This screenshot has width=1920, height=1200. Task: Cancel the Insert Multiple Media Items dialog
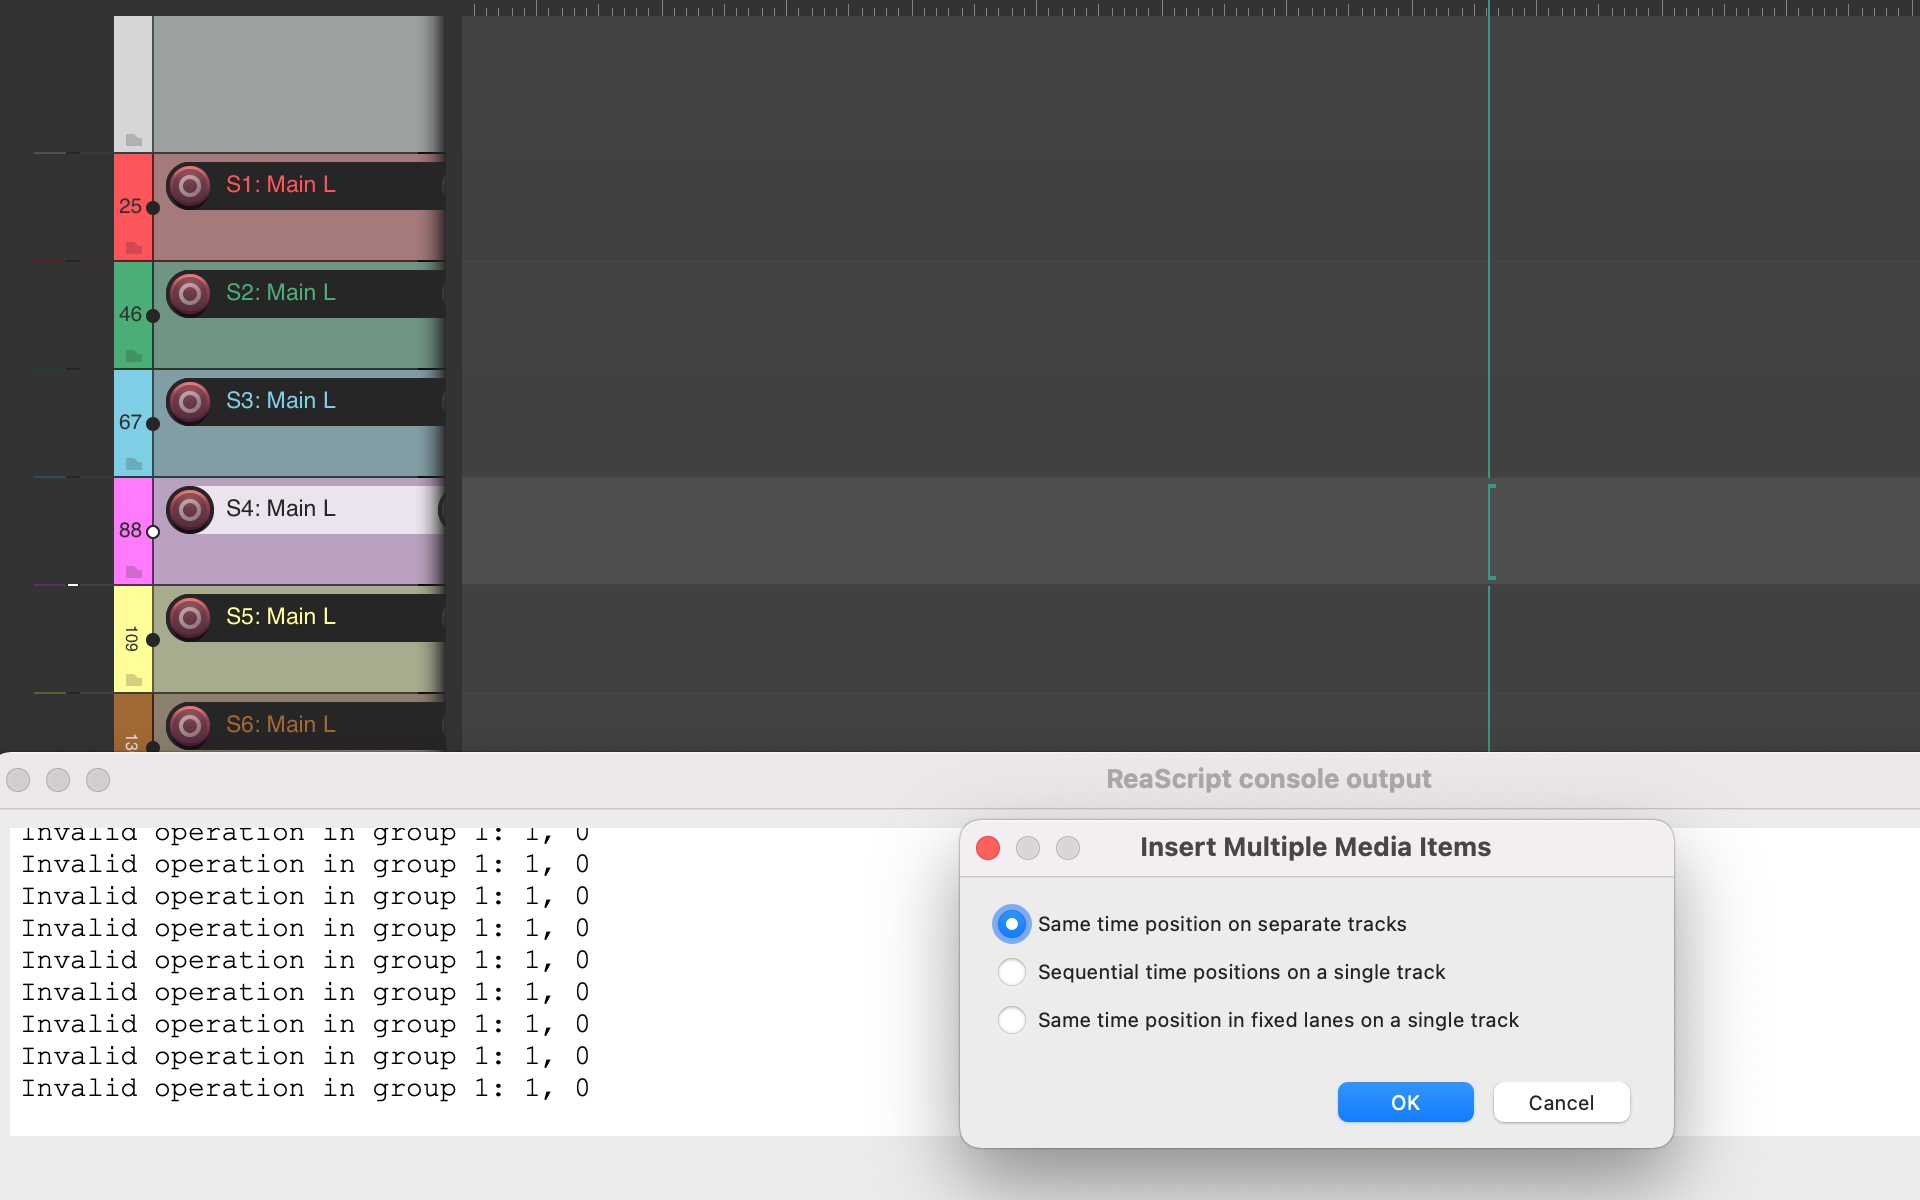pyautogui.click(x=1560, y=1102)
